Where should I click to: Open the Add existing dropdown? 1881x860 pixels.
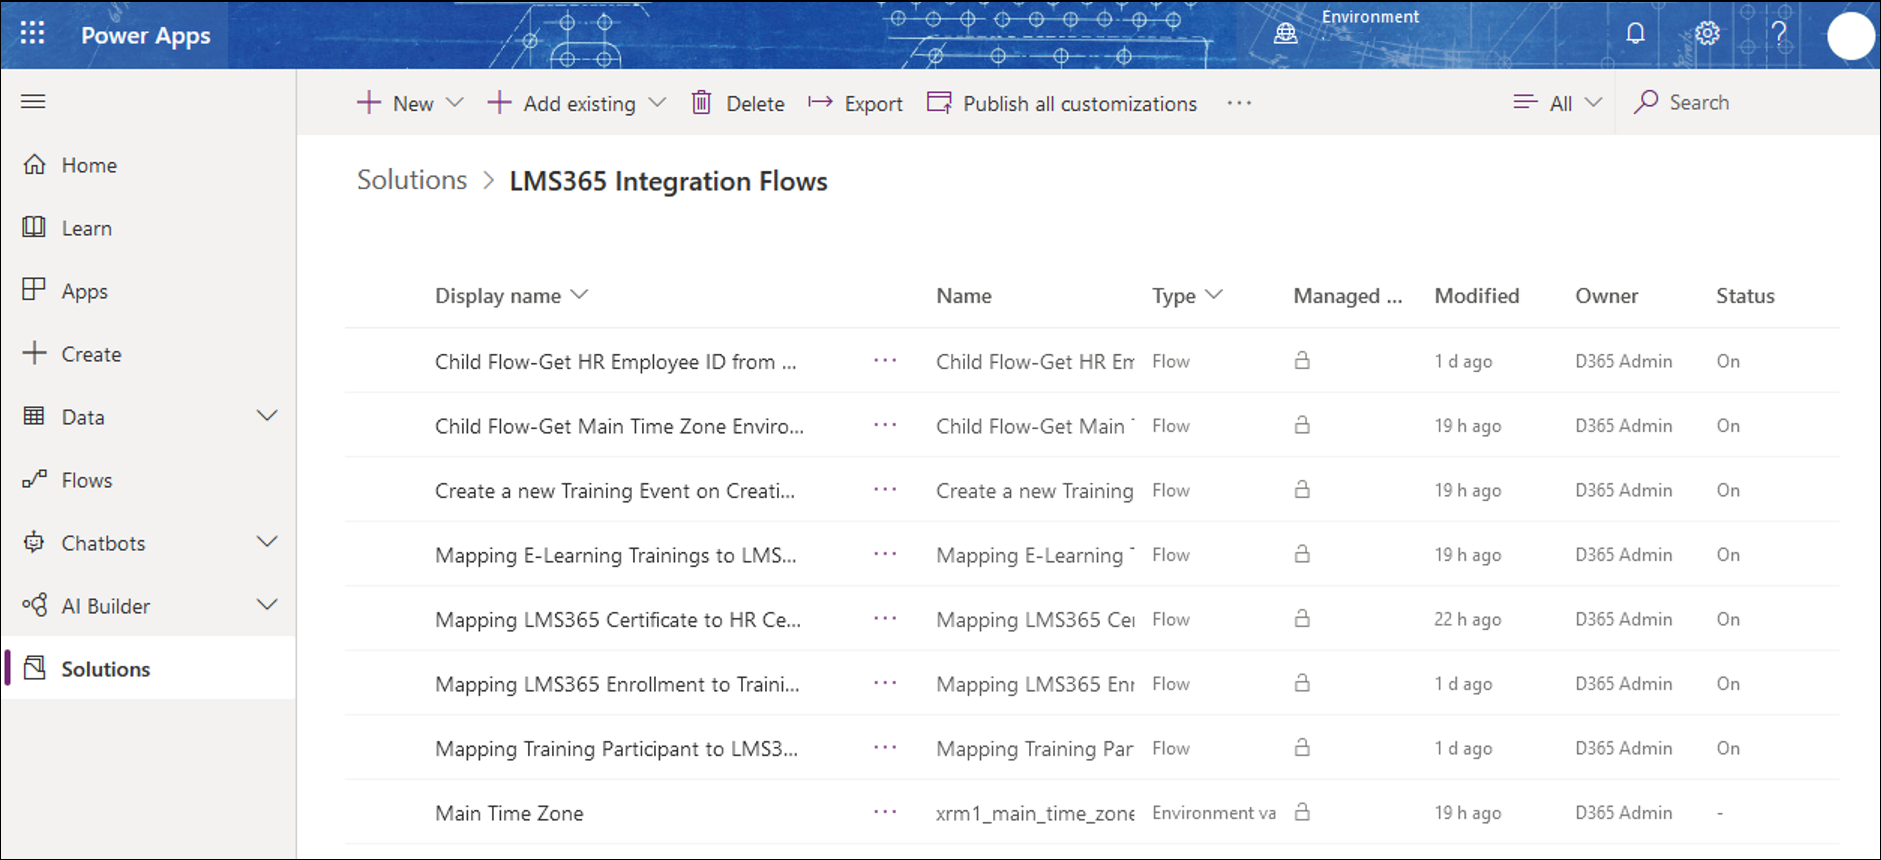click(x=577, y=103)
